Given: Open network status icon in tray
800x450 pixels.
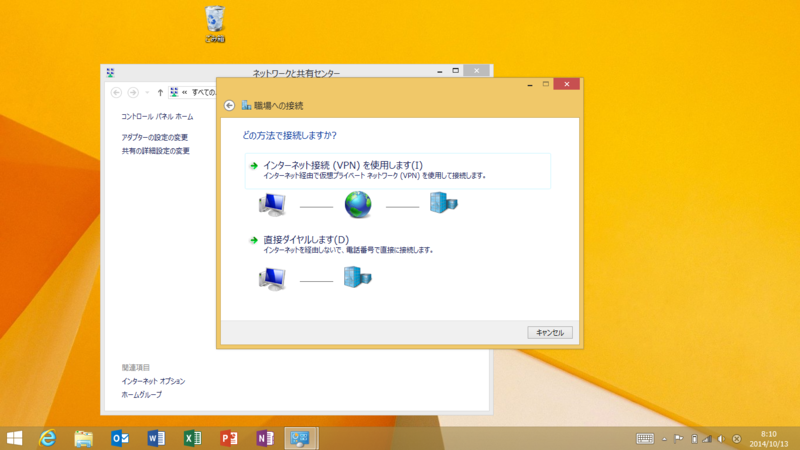Looking at the screenshot, I should [707, 439].
